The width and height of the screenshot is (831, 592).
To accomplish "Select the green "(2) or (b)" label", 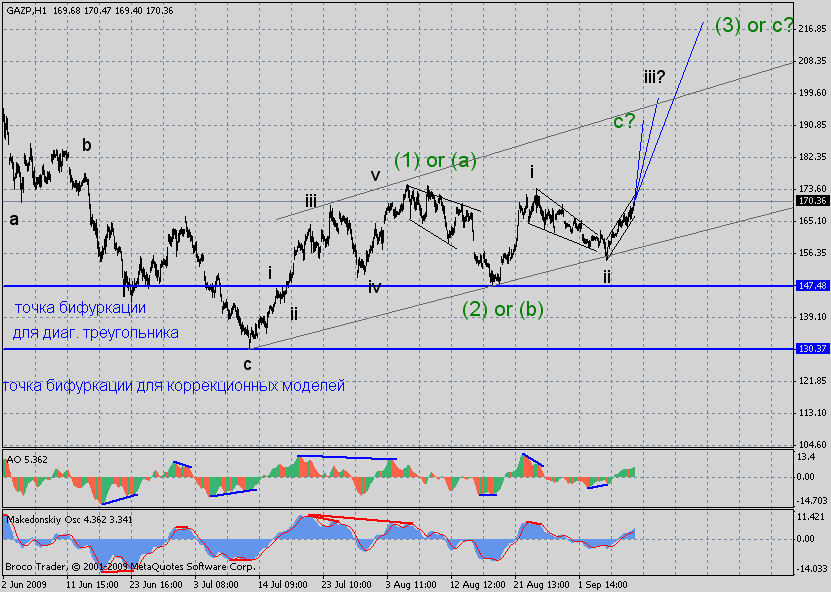I will click(x=503, y=309).
